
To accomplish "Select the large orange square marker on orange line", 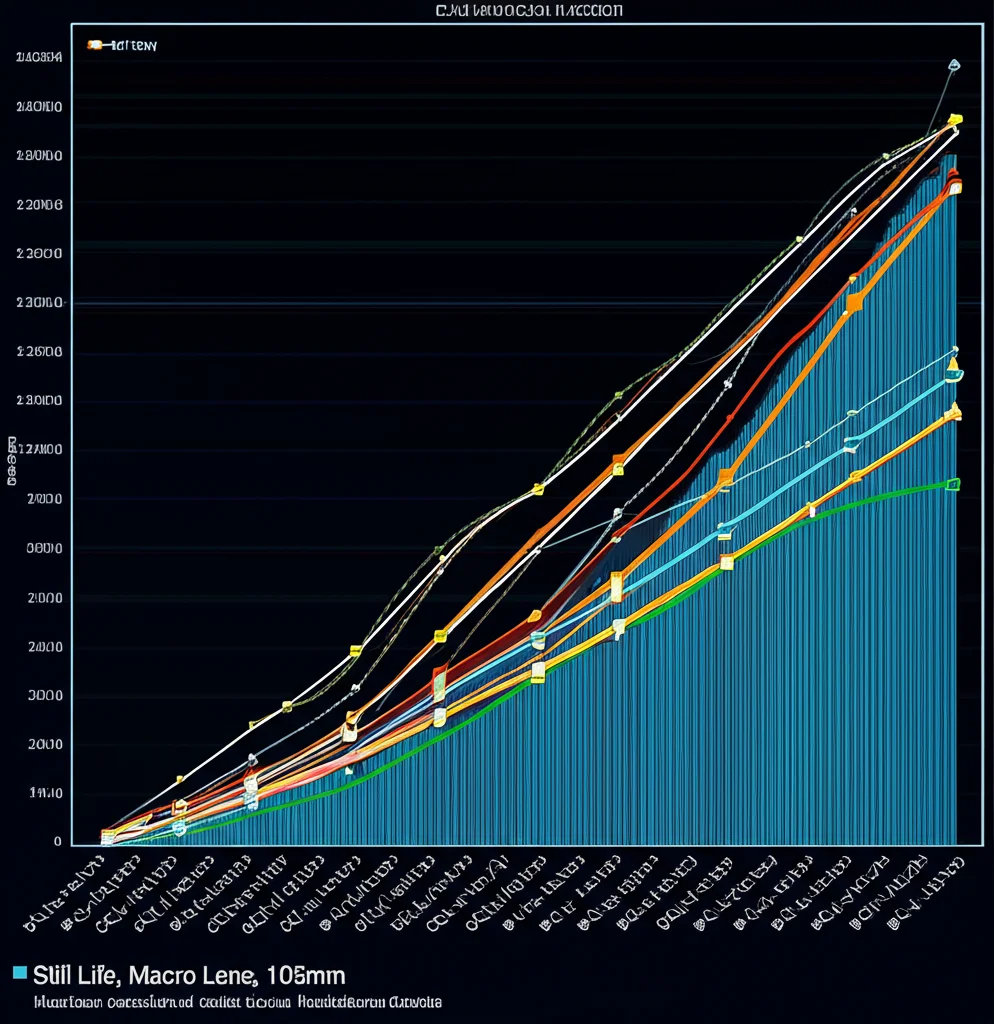I will point(853,301).
